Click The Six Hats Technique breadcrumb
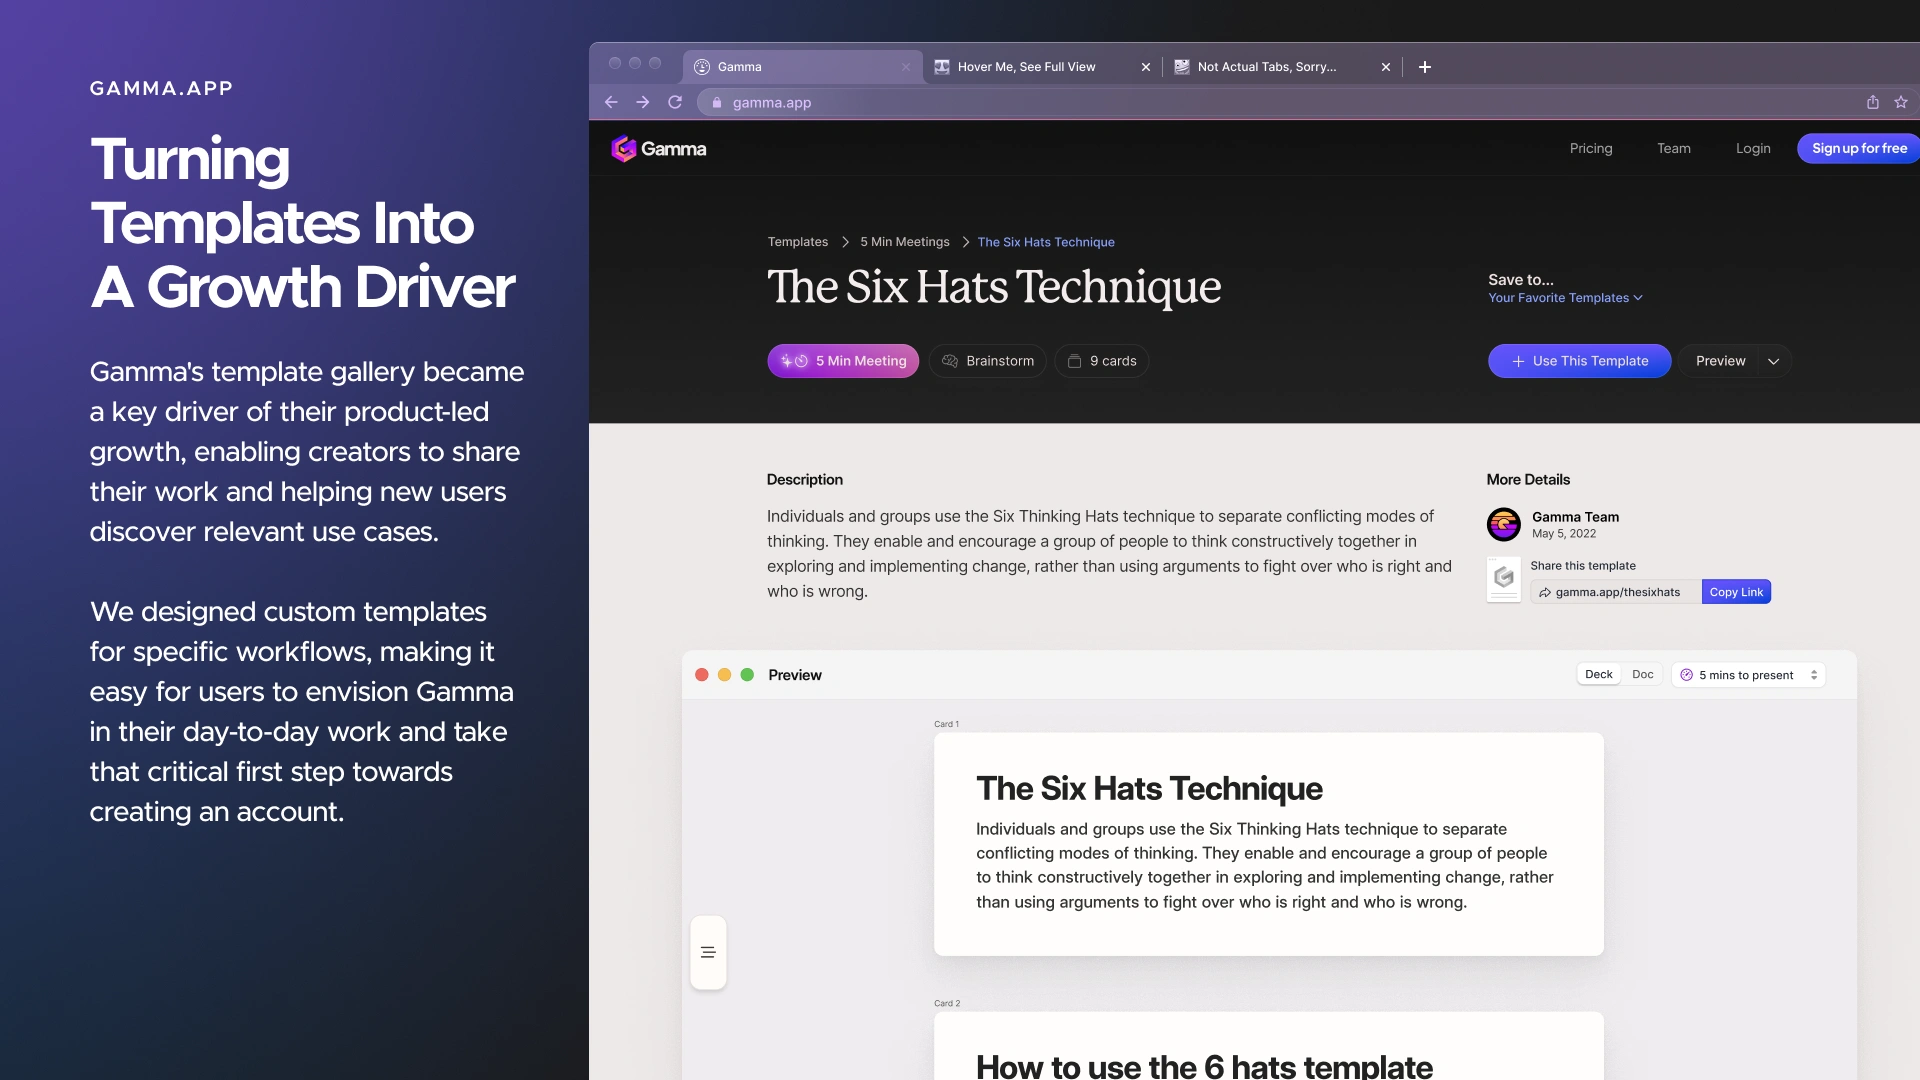 (1046, 242)
